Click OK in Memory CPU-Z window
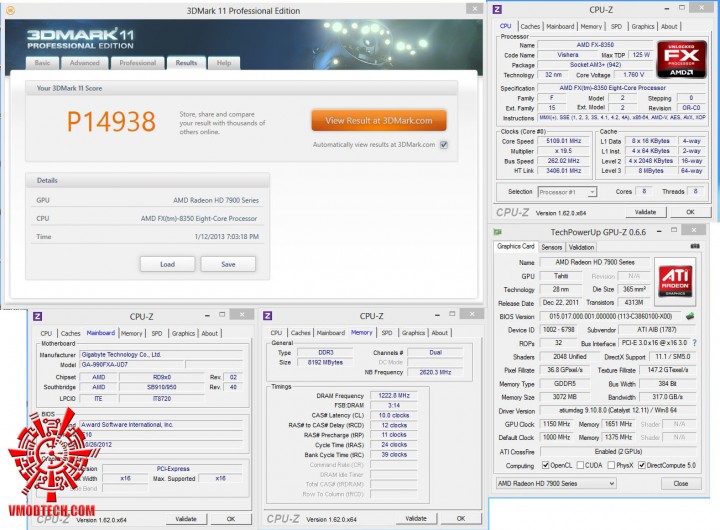Viewport: 720px width, 530px height. point(461,519)
